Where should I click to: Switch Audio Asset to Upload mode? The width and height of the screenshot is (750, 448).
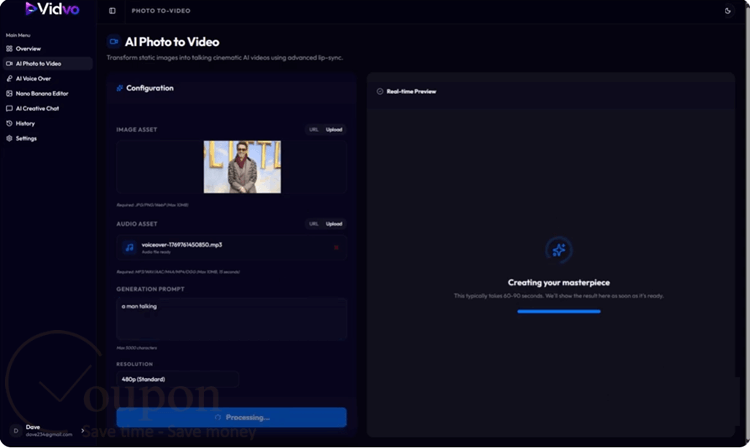334,224
